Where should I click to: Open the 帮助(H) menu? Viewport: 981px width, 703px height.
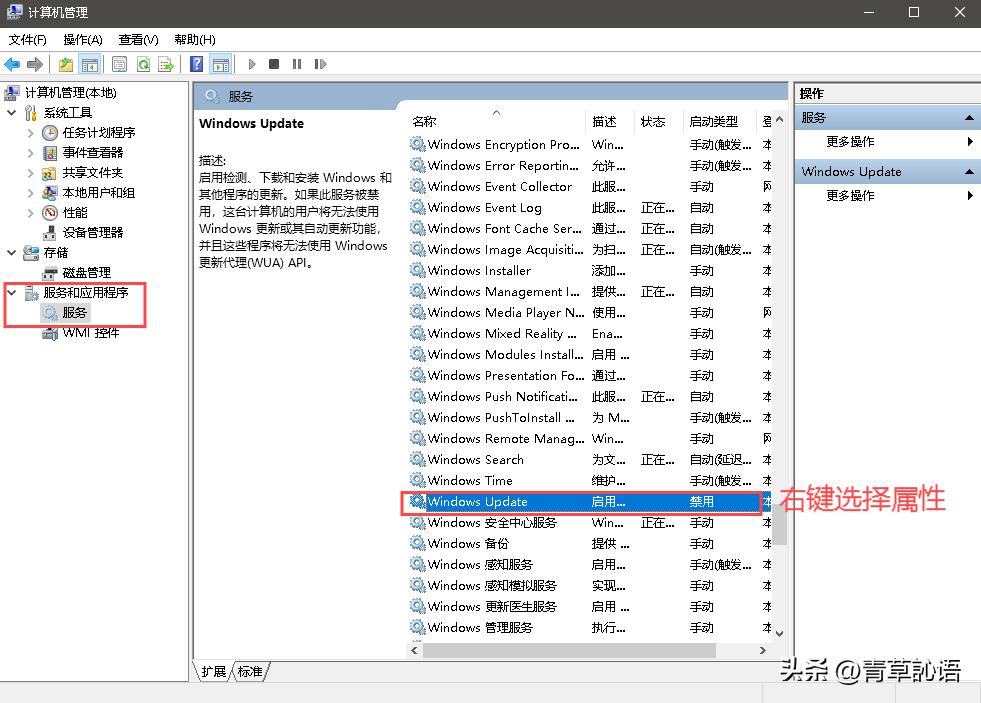click(x=195, y=40)
